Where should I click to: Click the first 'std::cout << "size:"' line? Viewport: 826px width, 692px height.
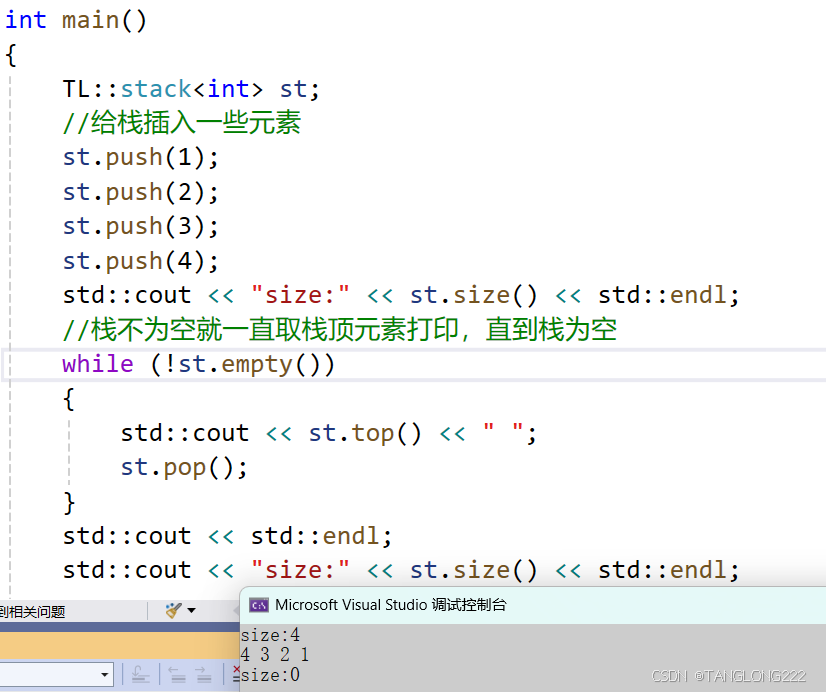[x=401, y=295]
